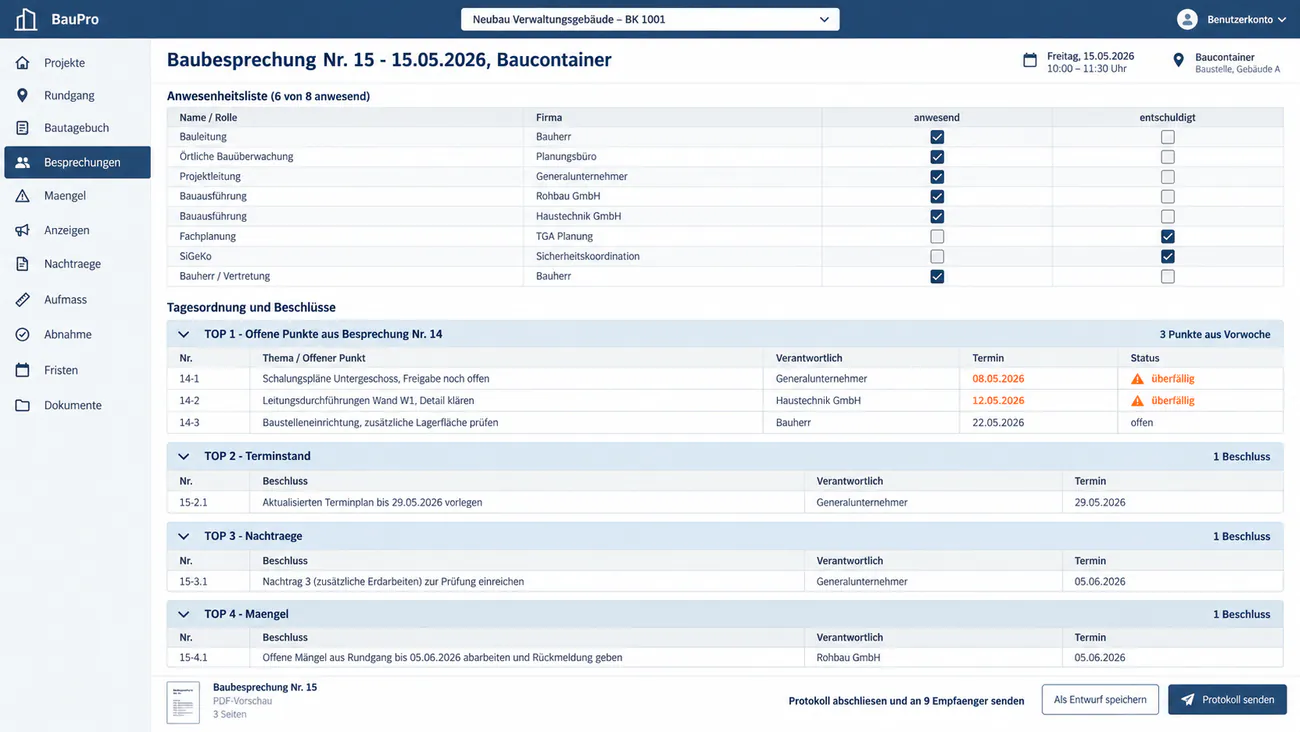Click the Projekte home icon
Viewport: 1300px width, 732px height.
(x=23, y=63)
